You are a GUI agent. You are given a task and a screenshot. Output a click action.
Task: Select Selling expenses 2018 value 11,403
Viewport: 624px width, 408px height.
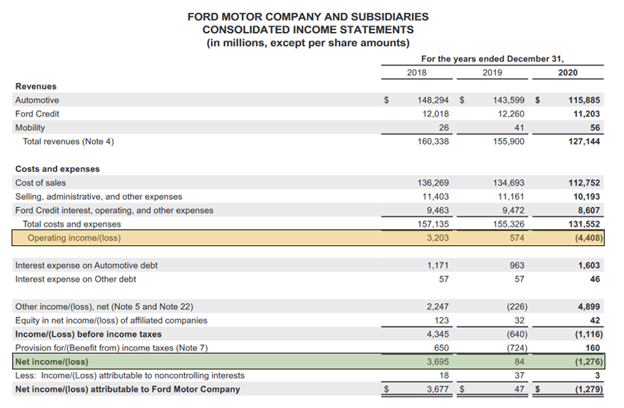(435, 197)
